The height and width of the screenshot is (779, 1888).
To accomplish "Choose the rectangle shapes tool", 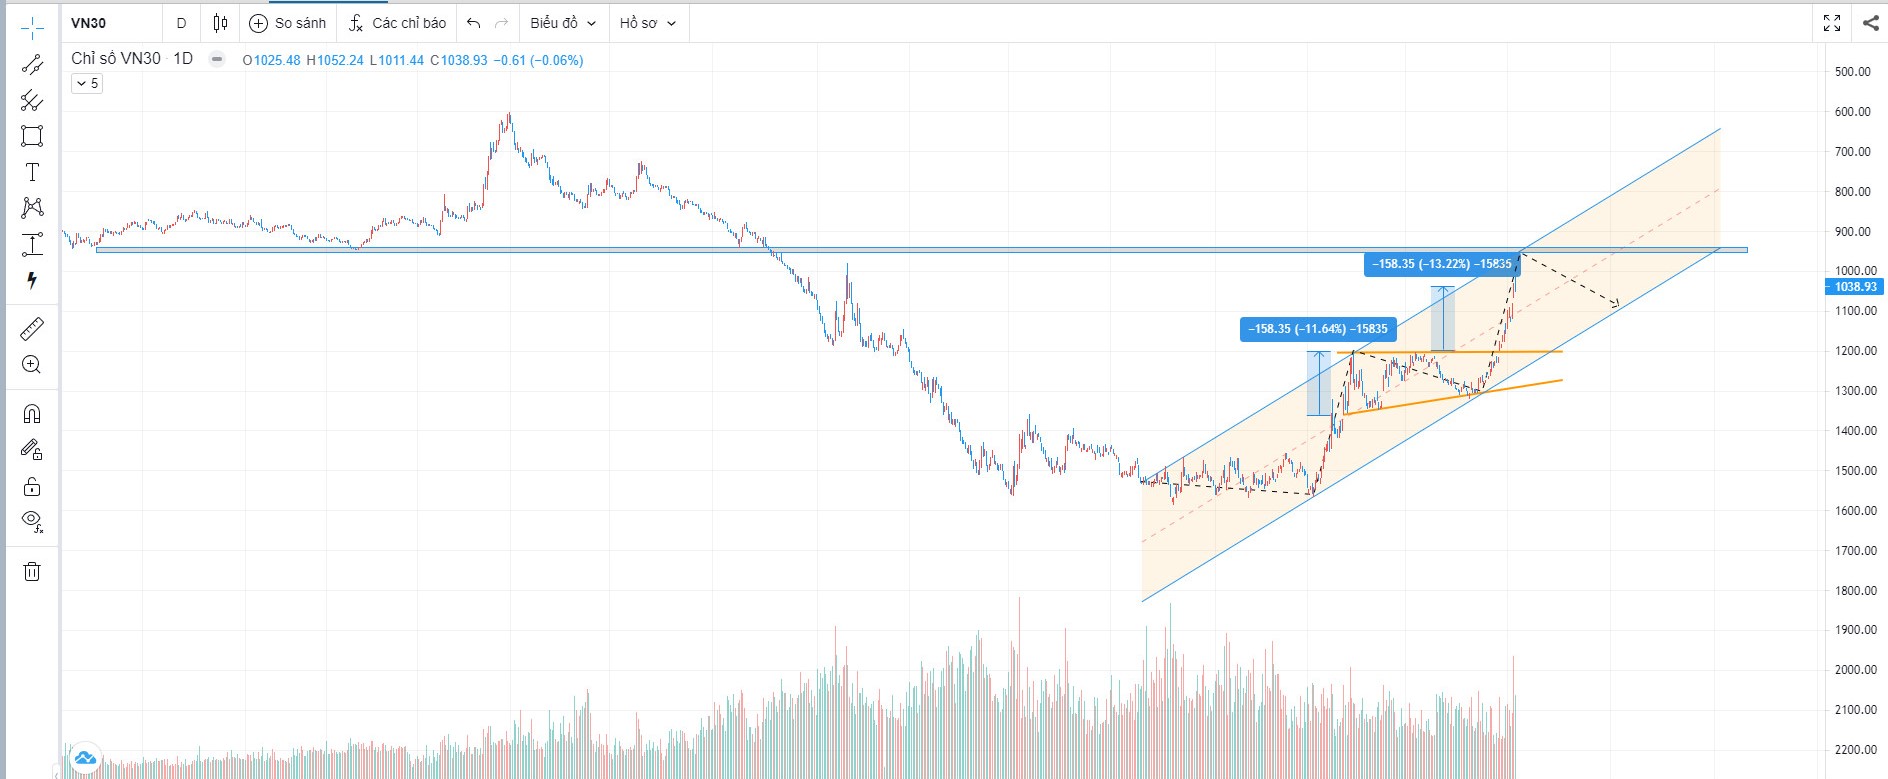I will click(32, 136).
